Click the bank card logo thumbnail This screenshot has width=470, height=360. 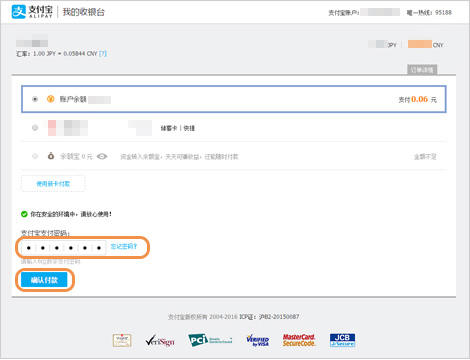(x=68, y=128)
